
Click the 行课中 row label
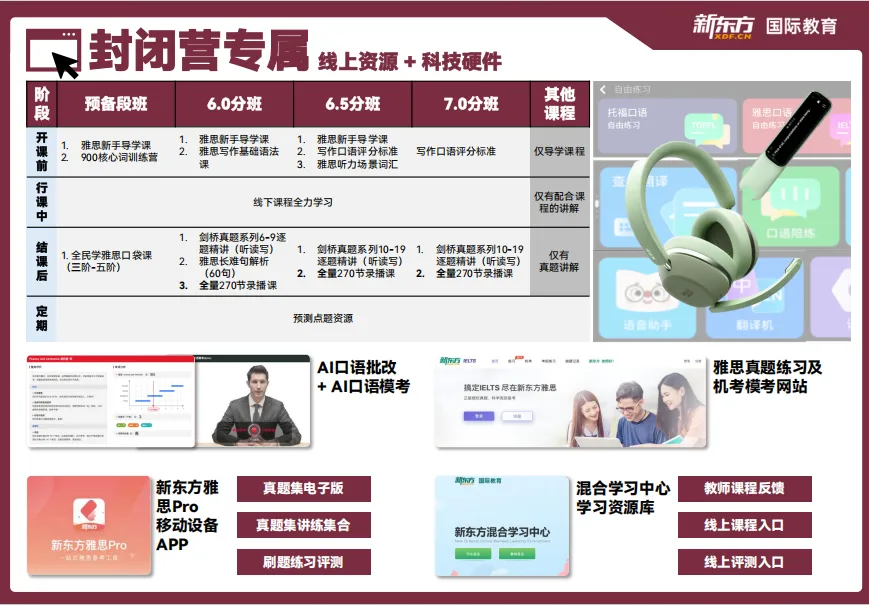pos(42,202)
